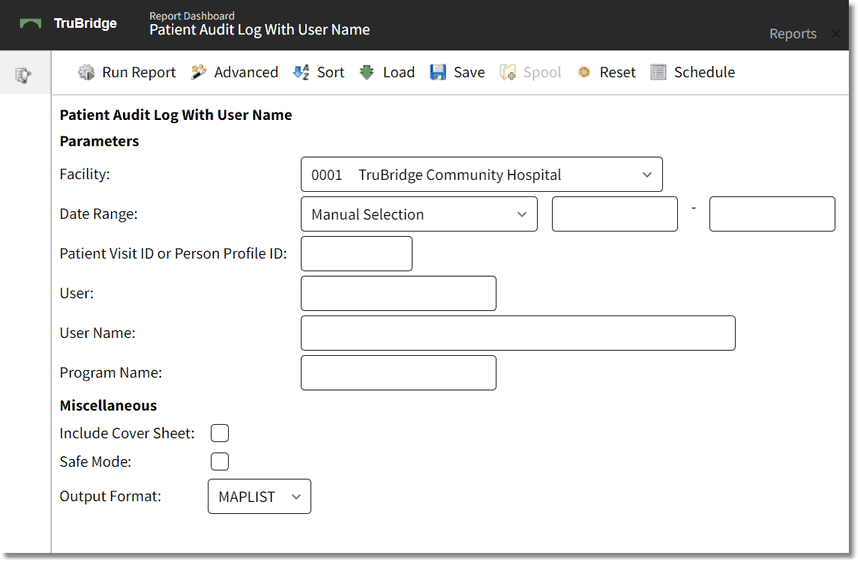Screen dimensions: 858x562
Task: Click the Output Format label
Action: click(x=111, y=496)
